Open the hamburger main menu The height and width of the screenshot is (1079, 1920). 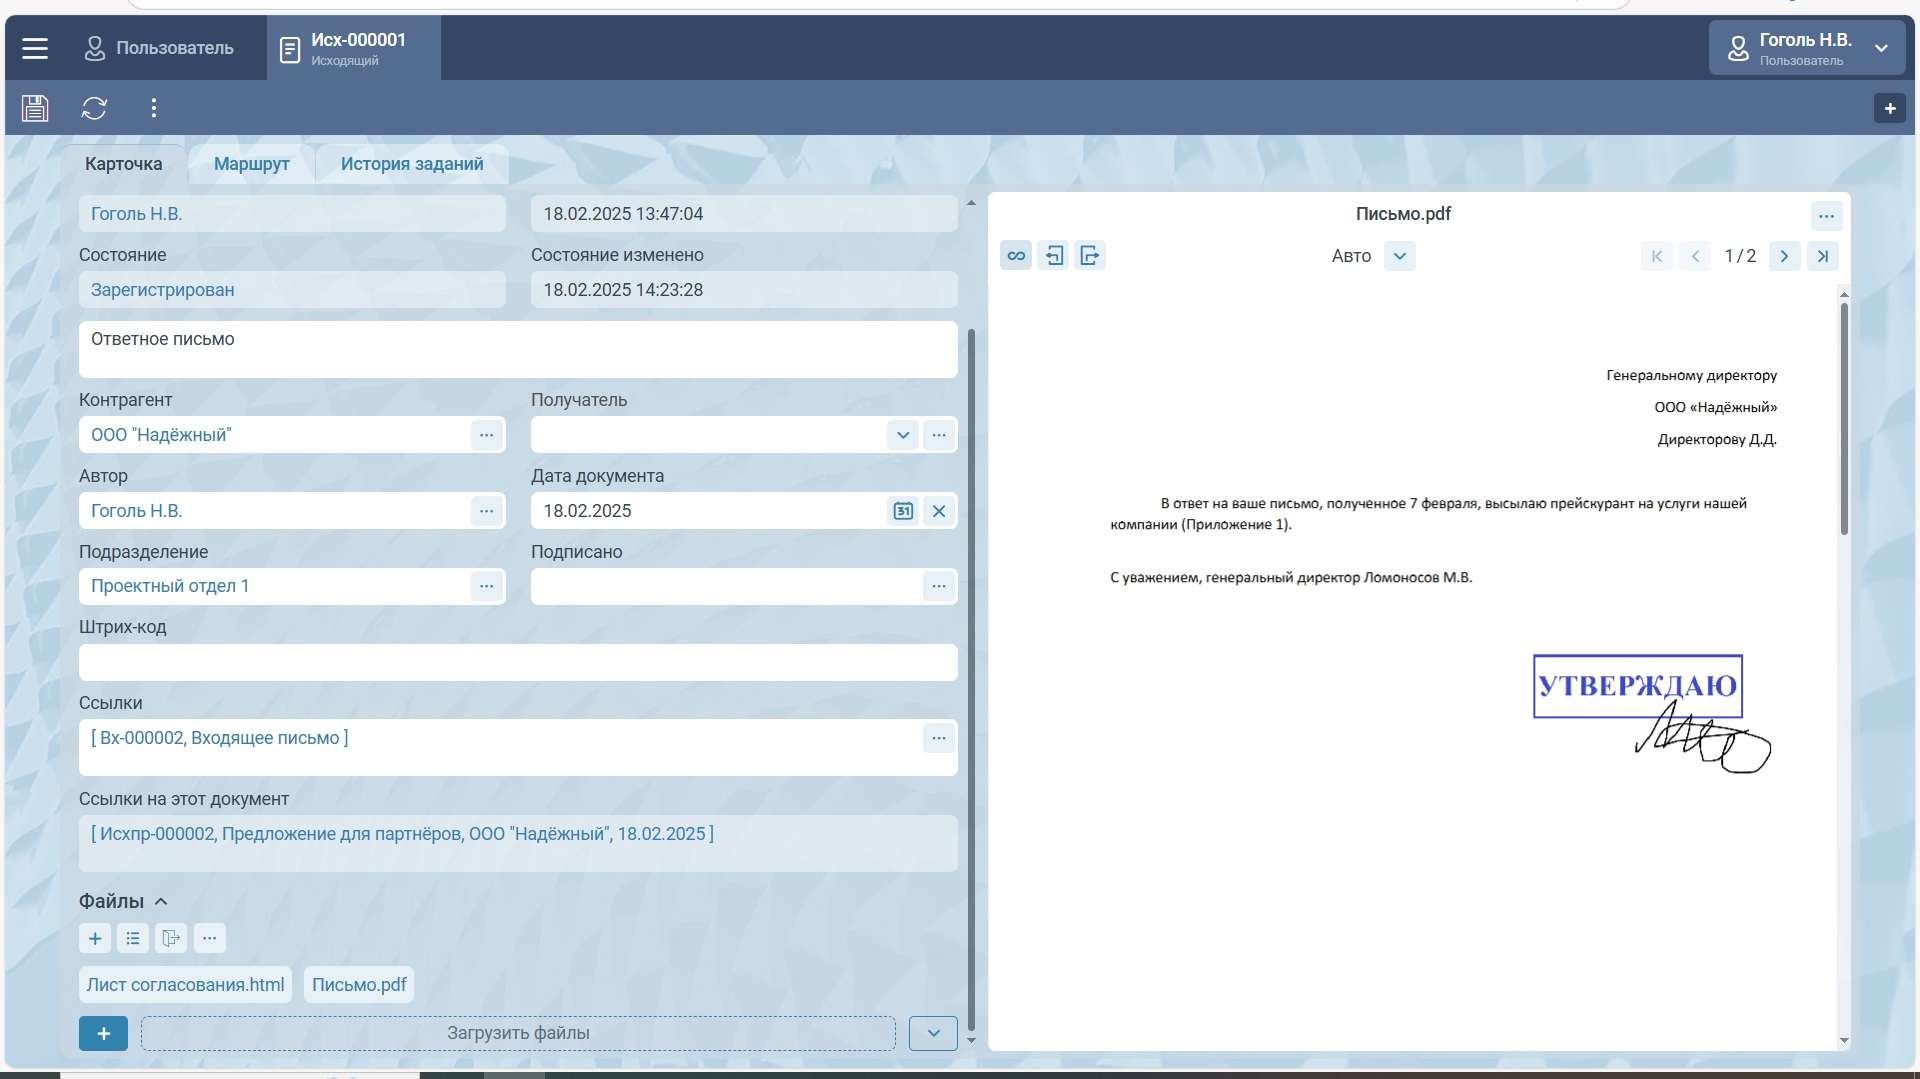(35, 48)
